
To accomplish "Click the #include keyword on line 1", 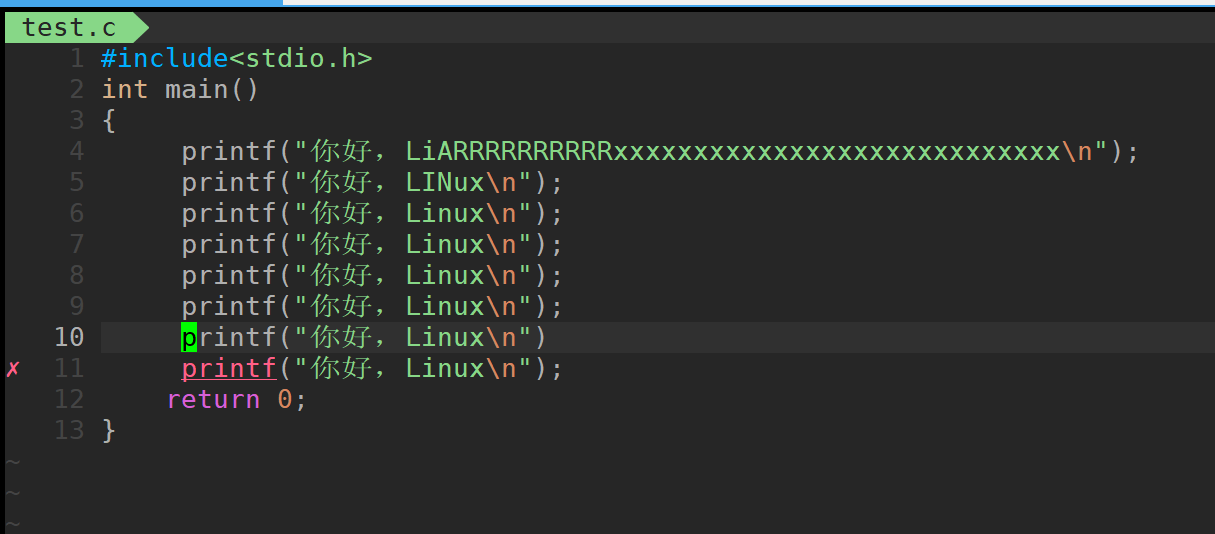I will coord(165,58).
